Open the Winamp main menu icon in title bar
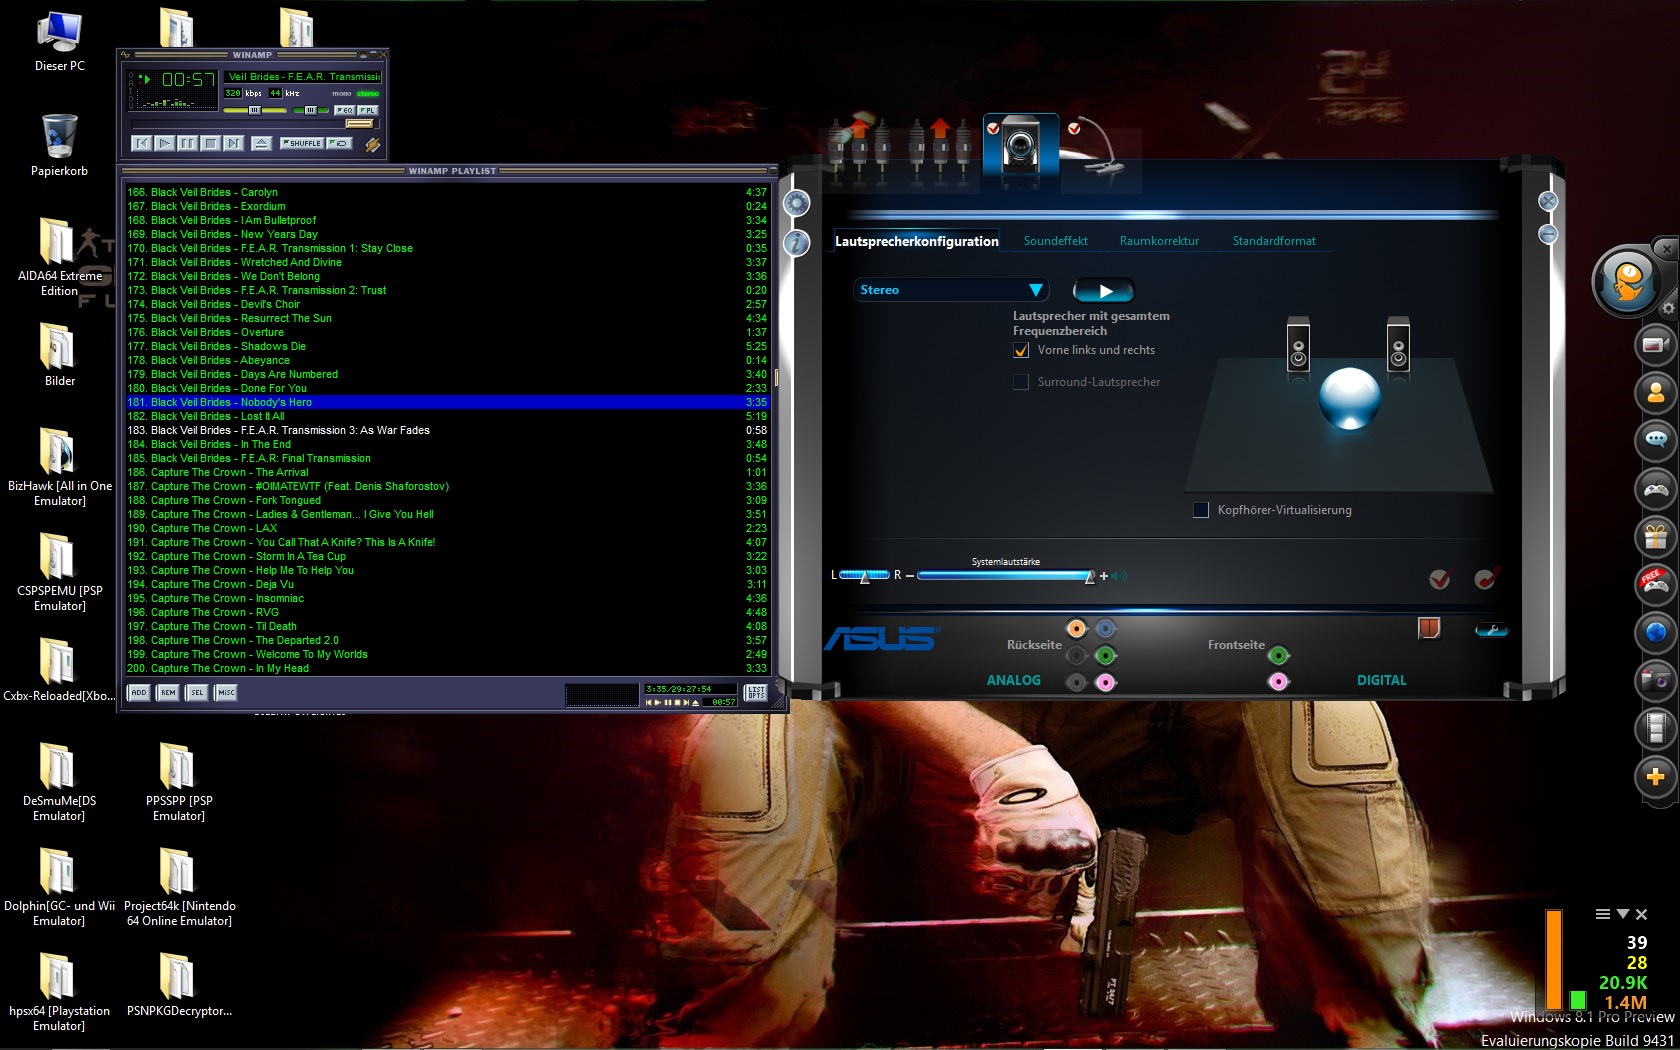 tap(125, 55)
